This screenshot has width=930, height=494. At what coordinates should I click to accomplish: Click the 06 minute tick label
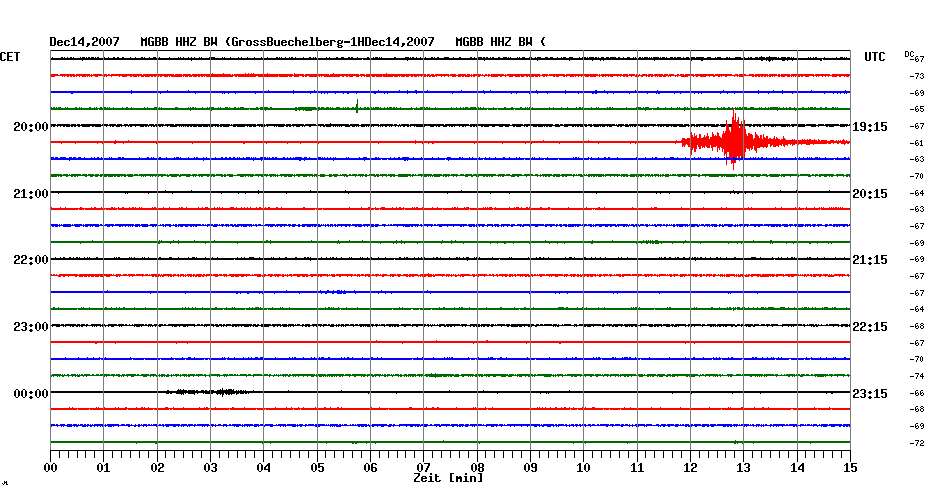(x=371, y=468)
